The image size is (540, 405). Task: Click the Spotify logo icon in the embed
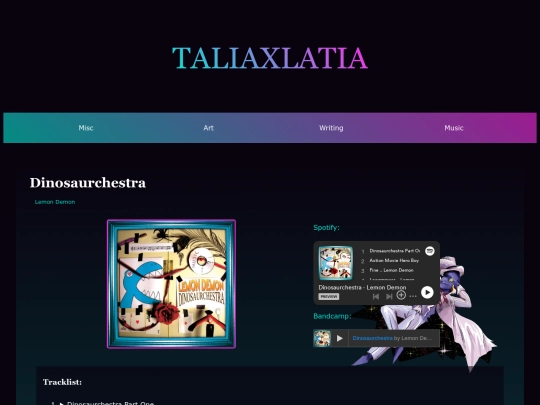pyautogui.click(x=429, y=251)
